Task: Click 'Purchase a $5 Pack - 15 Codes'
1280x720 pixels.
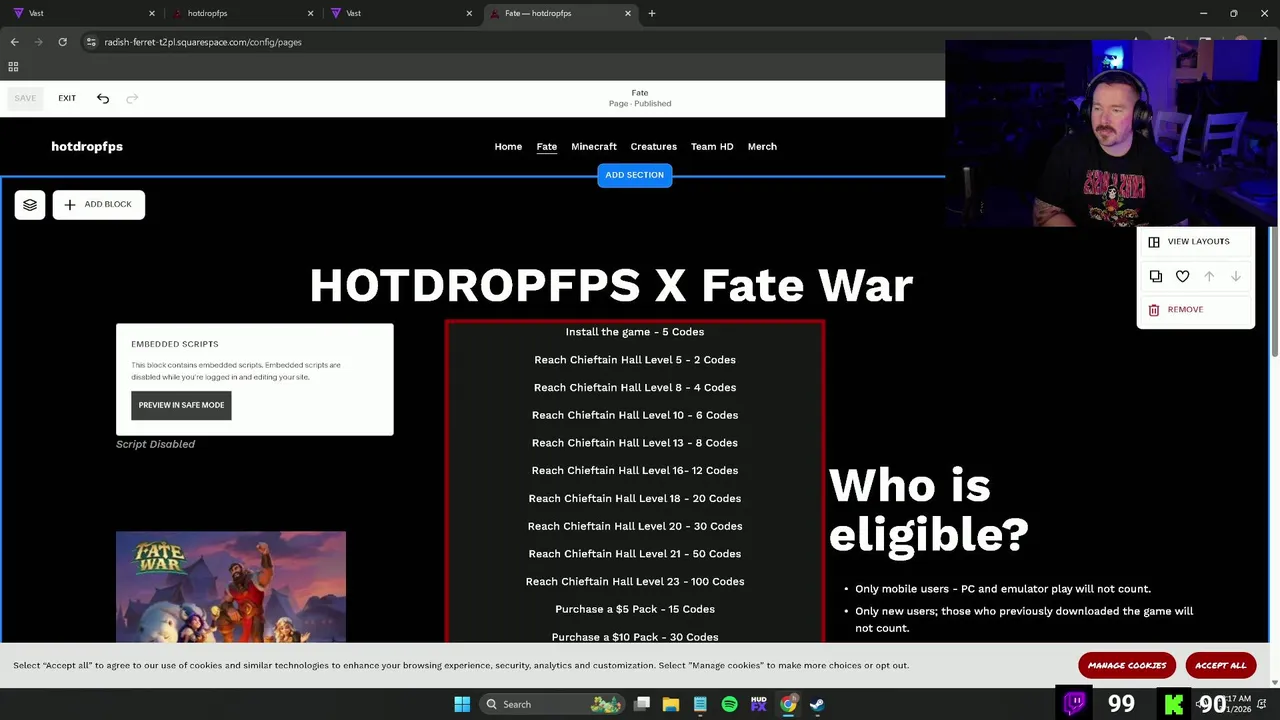Action: [x=635, y=609]
